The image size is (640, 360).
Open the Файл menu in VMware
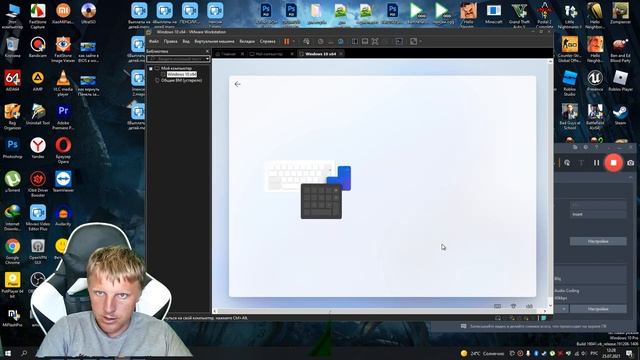[x=154, y=41]
